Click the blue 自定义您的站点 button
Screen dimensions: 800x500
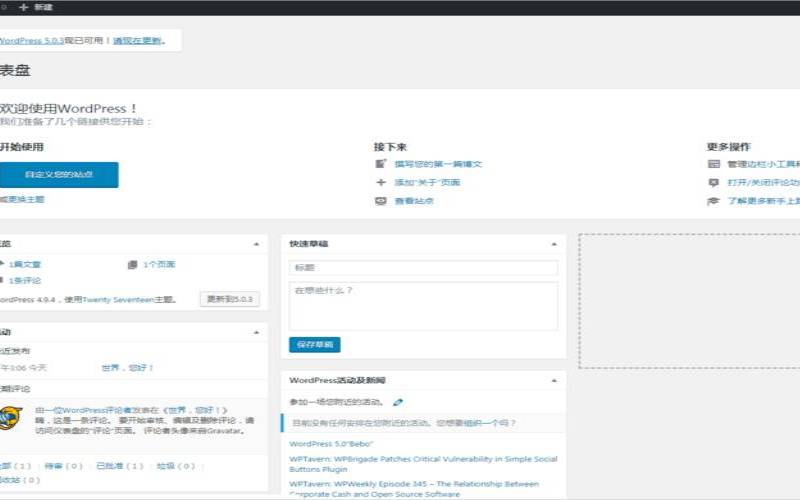59,174
